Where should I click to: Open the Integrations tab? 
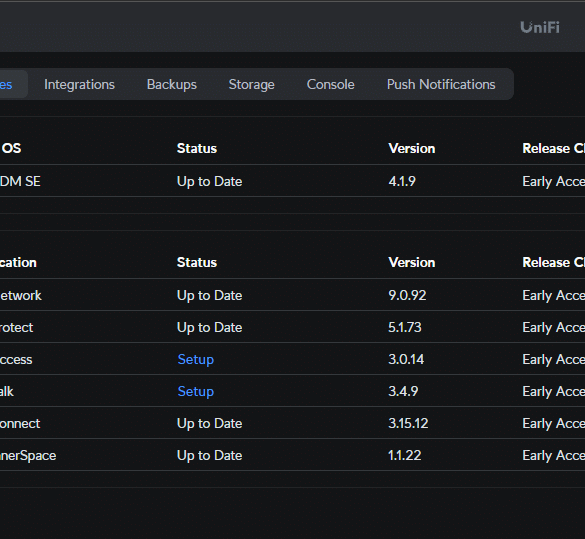[x=79, y=84]
